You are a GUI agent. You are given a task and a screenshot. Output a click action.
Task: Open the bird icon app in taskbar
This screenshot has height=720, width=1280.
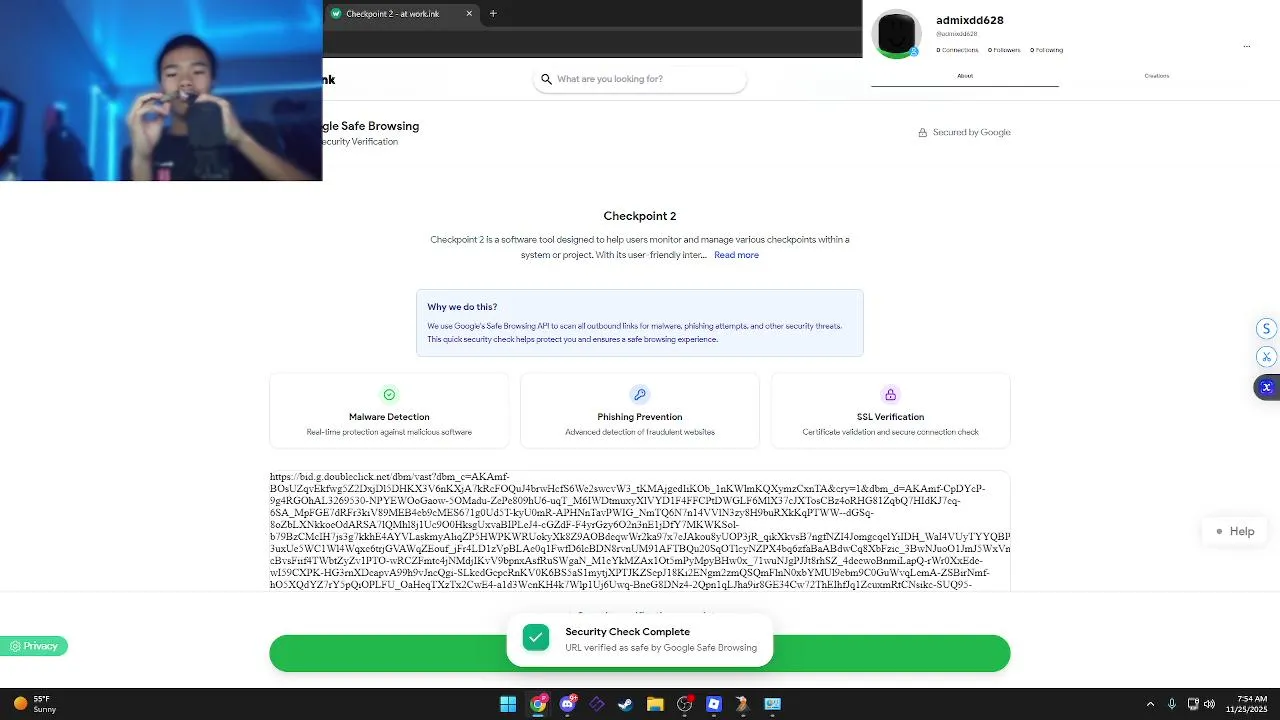click(743, 704)
